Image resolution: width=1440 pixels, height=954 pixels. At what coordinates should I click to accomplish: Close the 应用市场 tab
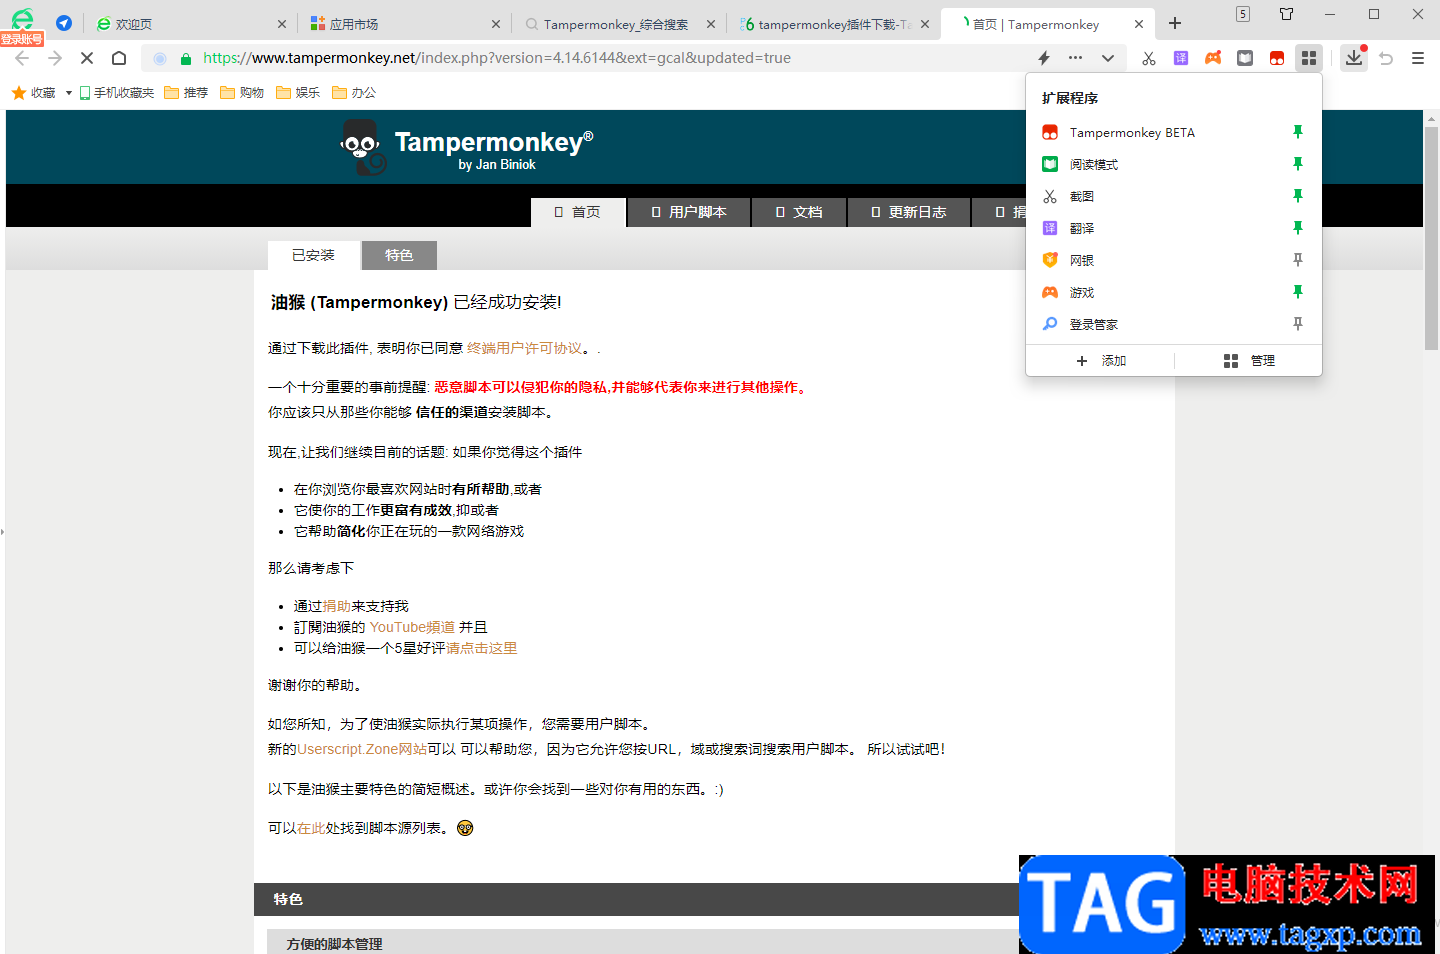pyautogui.click(x=496, y=24)
